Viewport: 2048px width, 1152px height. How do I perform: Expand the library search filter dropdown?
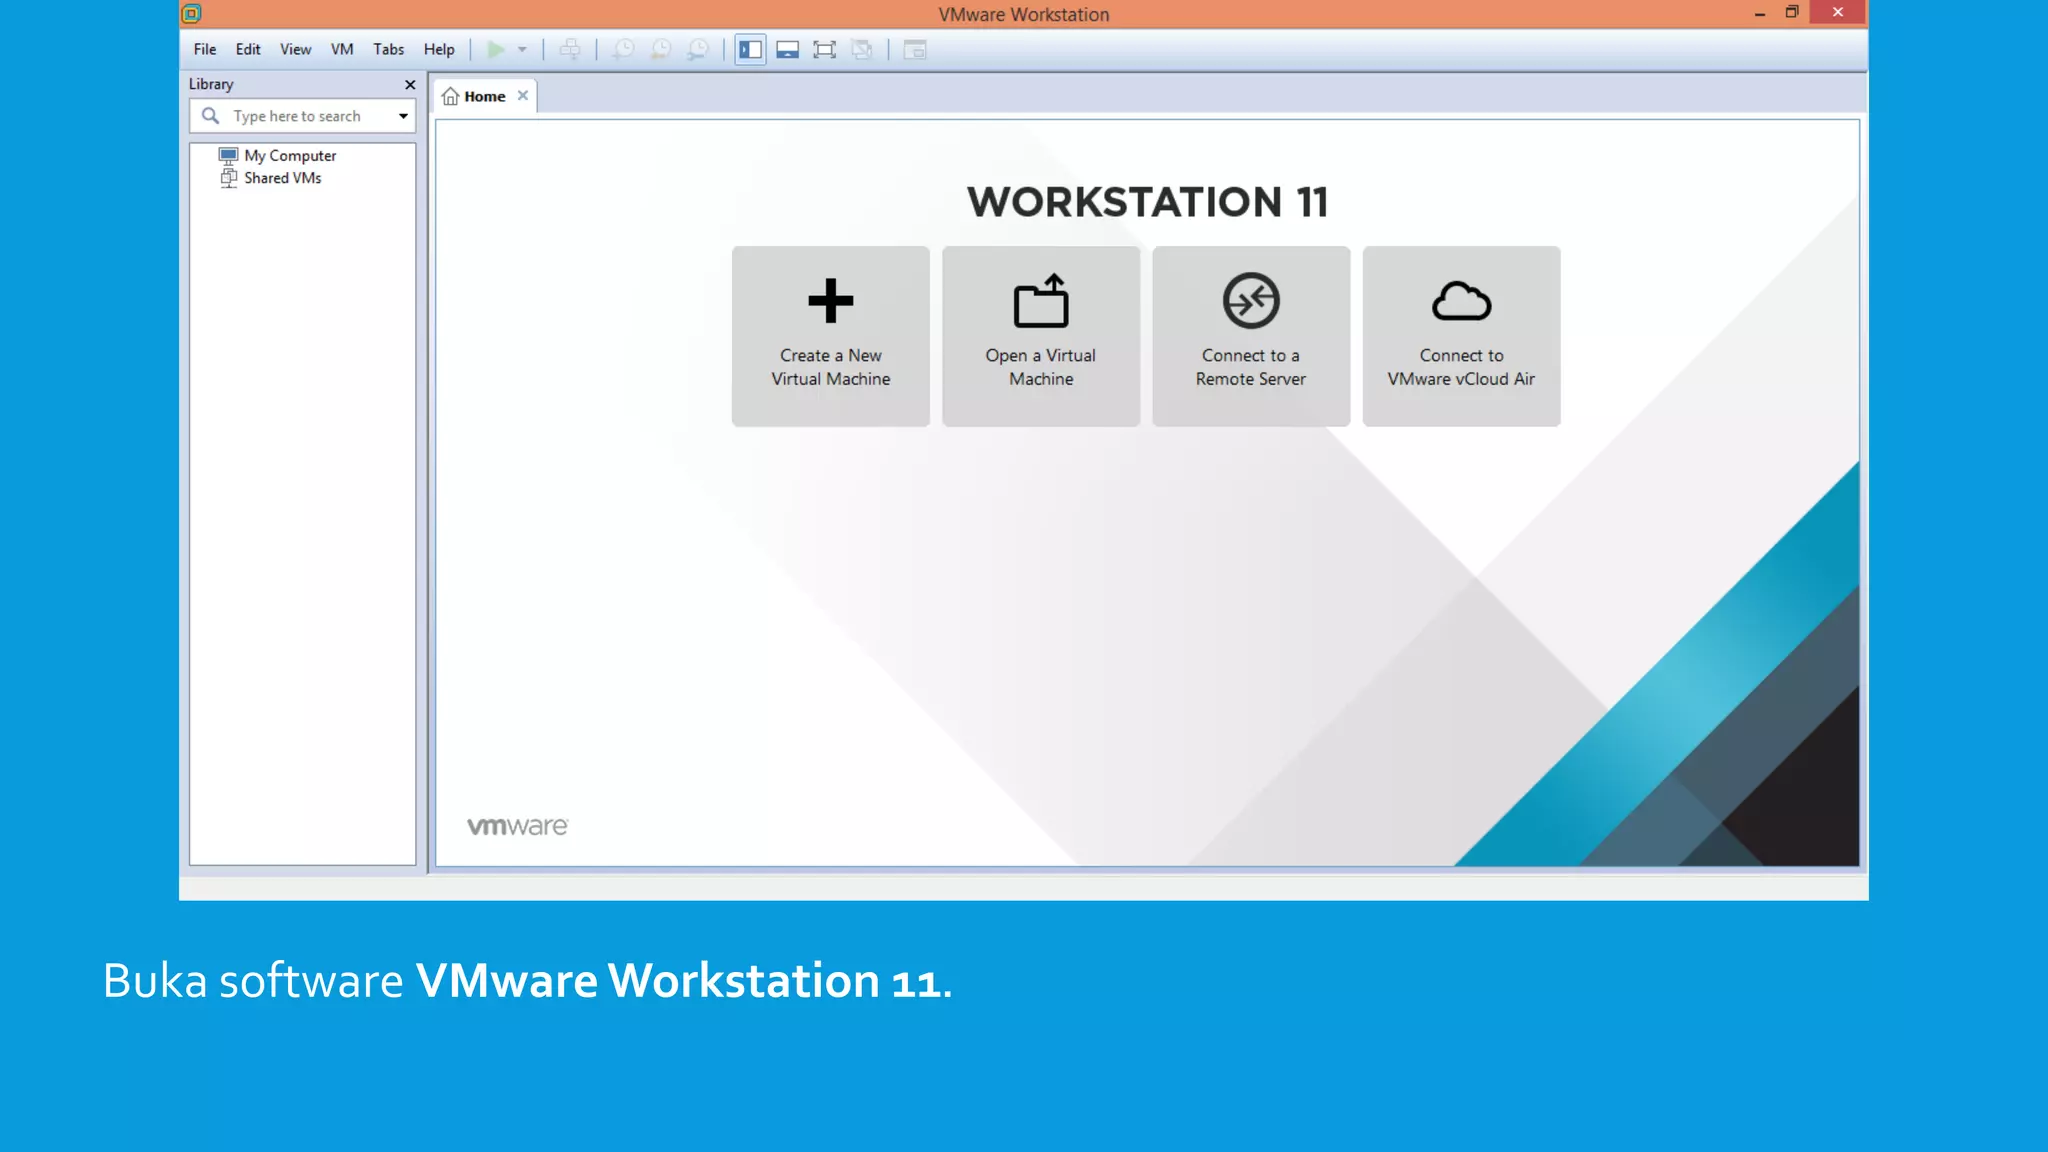coord(403,116)
